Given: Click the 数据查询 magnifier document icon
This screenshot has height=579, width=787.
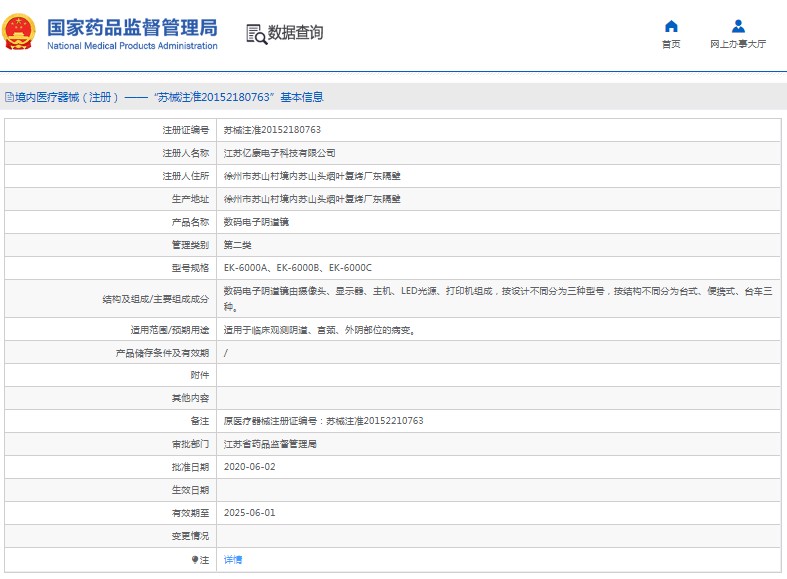Looking at the screenshot, I should (256, 34).
